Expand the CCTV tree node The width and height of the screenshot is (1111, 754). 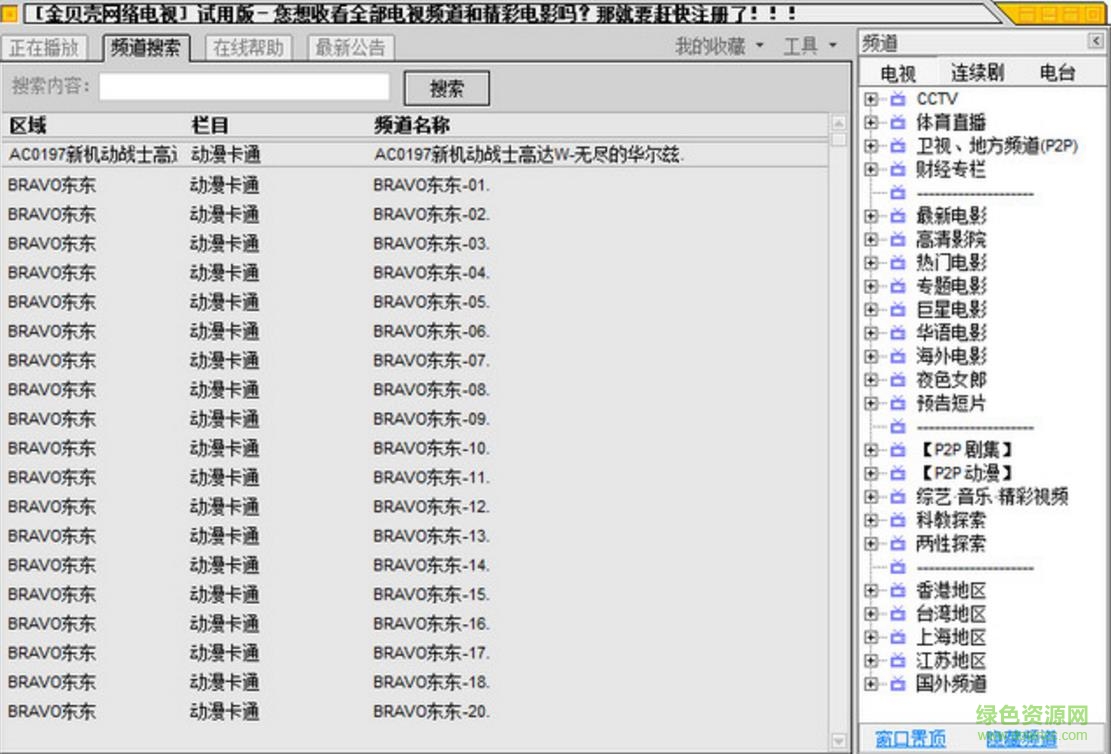[874, 99]
